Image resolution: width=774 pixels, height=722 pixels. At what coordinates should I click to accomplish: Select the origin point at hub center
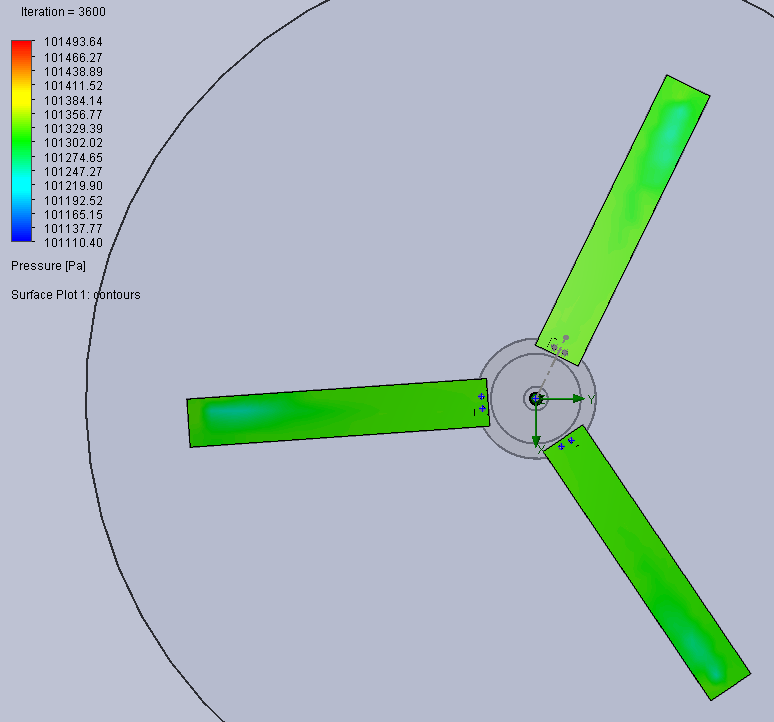[536, 398]
